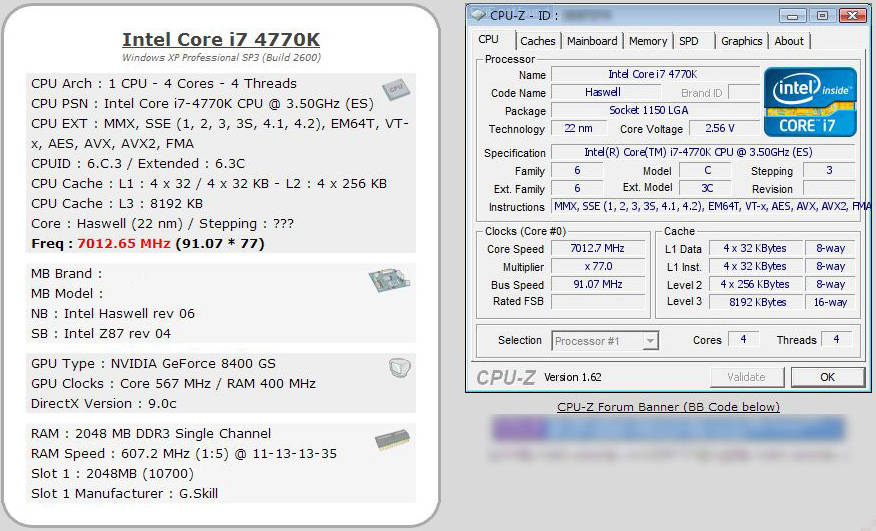Click the 'Version 1.62' label
The height and width of the screenshot is (531, 876).
[573, 377]
